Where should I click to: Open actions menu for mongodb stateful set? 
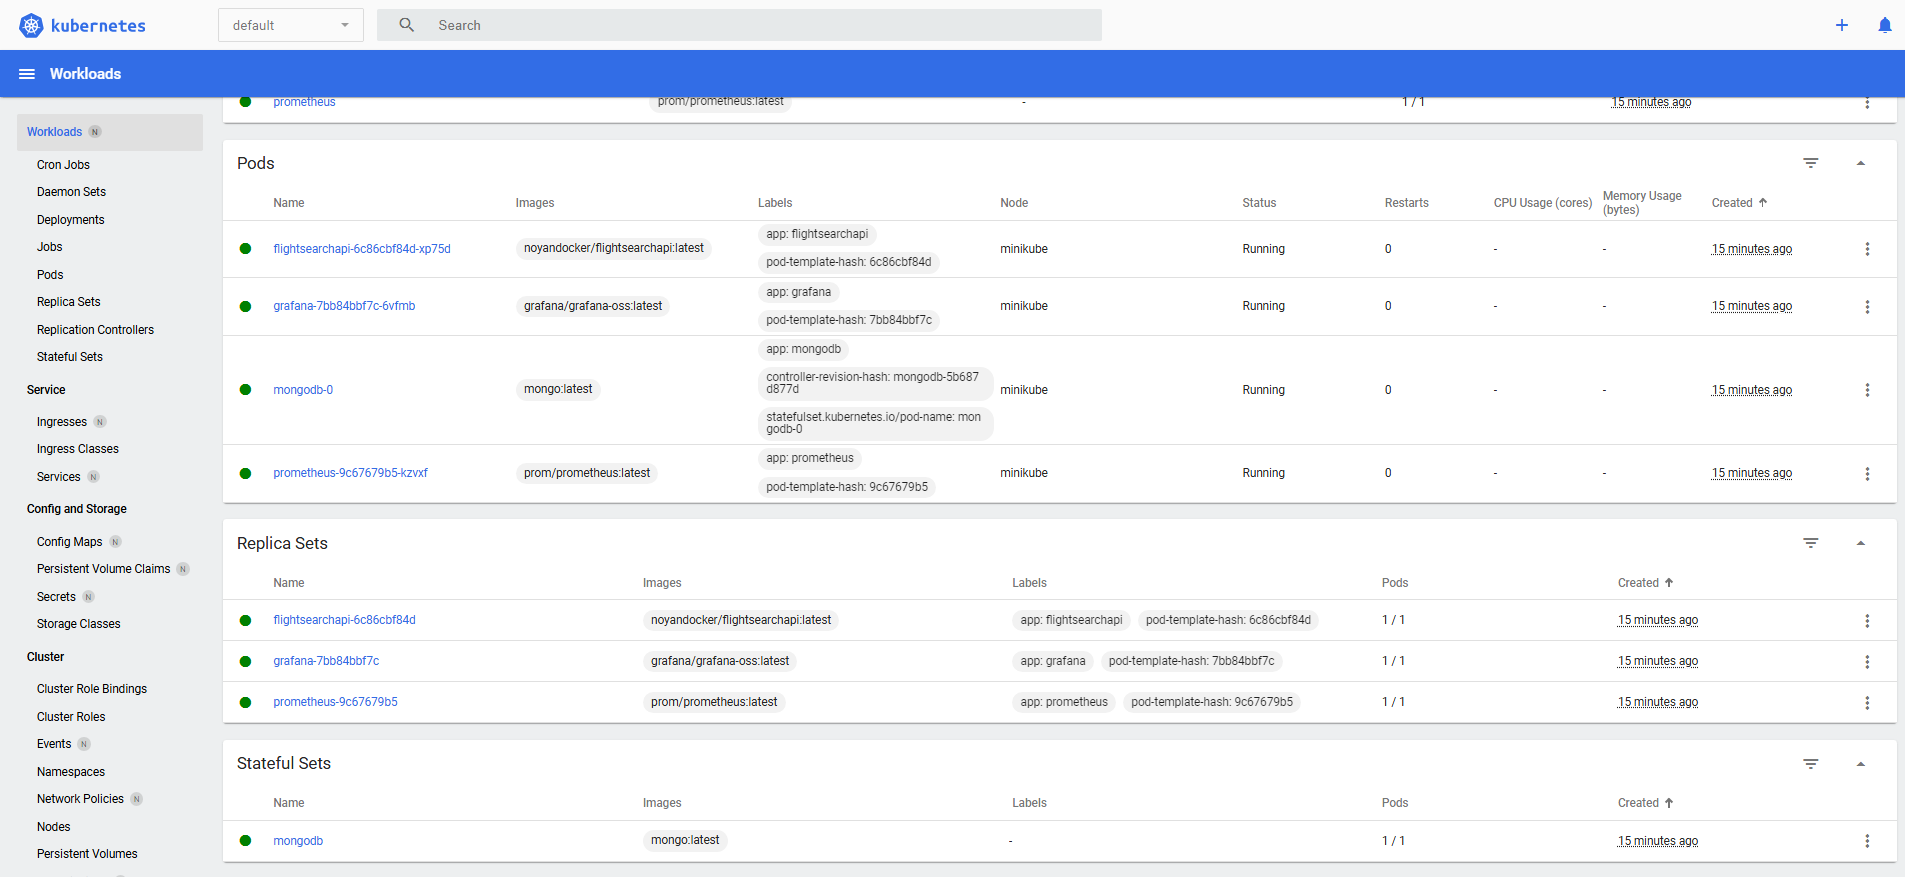click(x=1867, y=841)
